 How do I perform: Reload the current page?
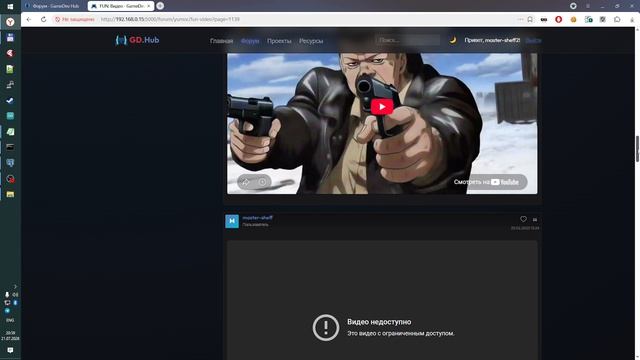point(43,19)
